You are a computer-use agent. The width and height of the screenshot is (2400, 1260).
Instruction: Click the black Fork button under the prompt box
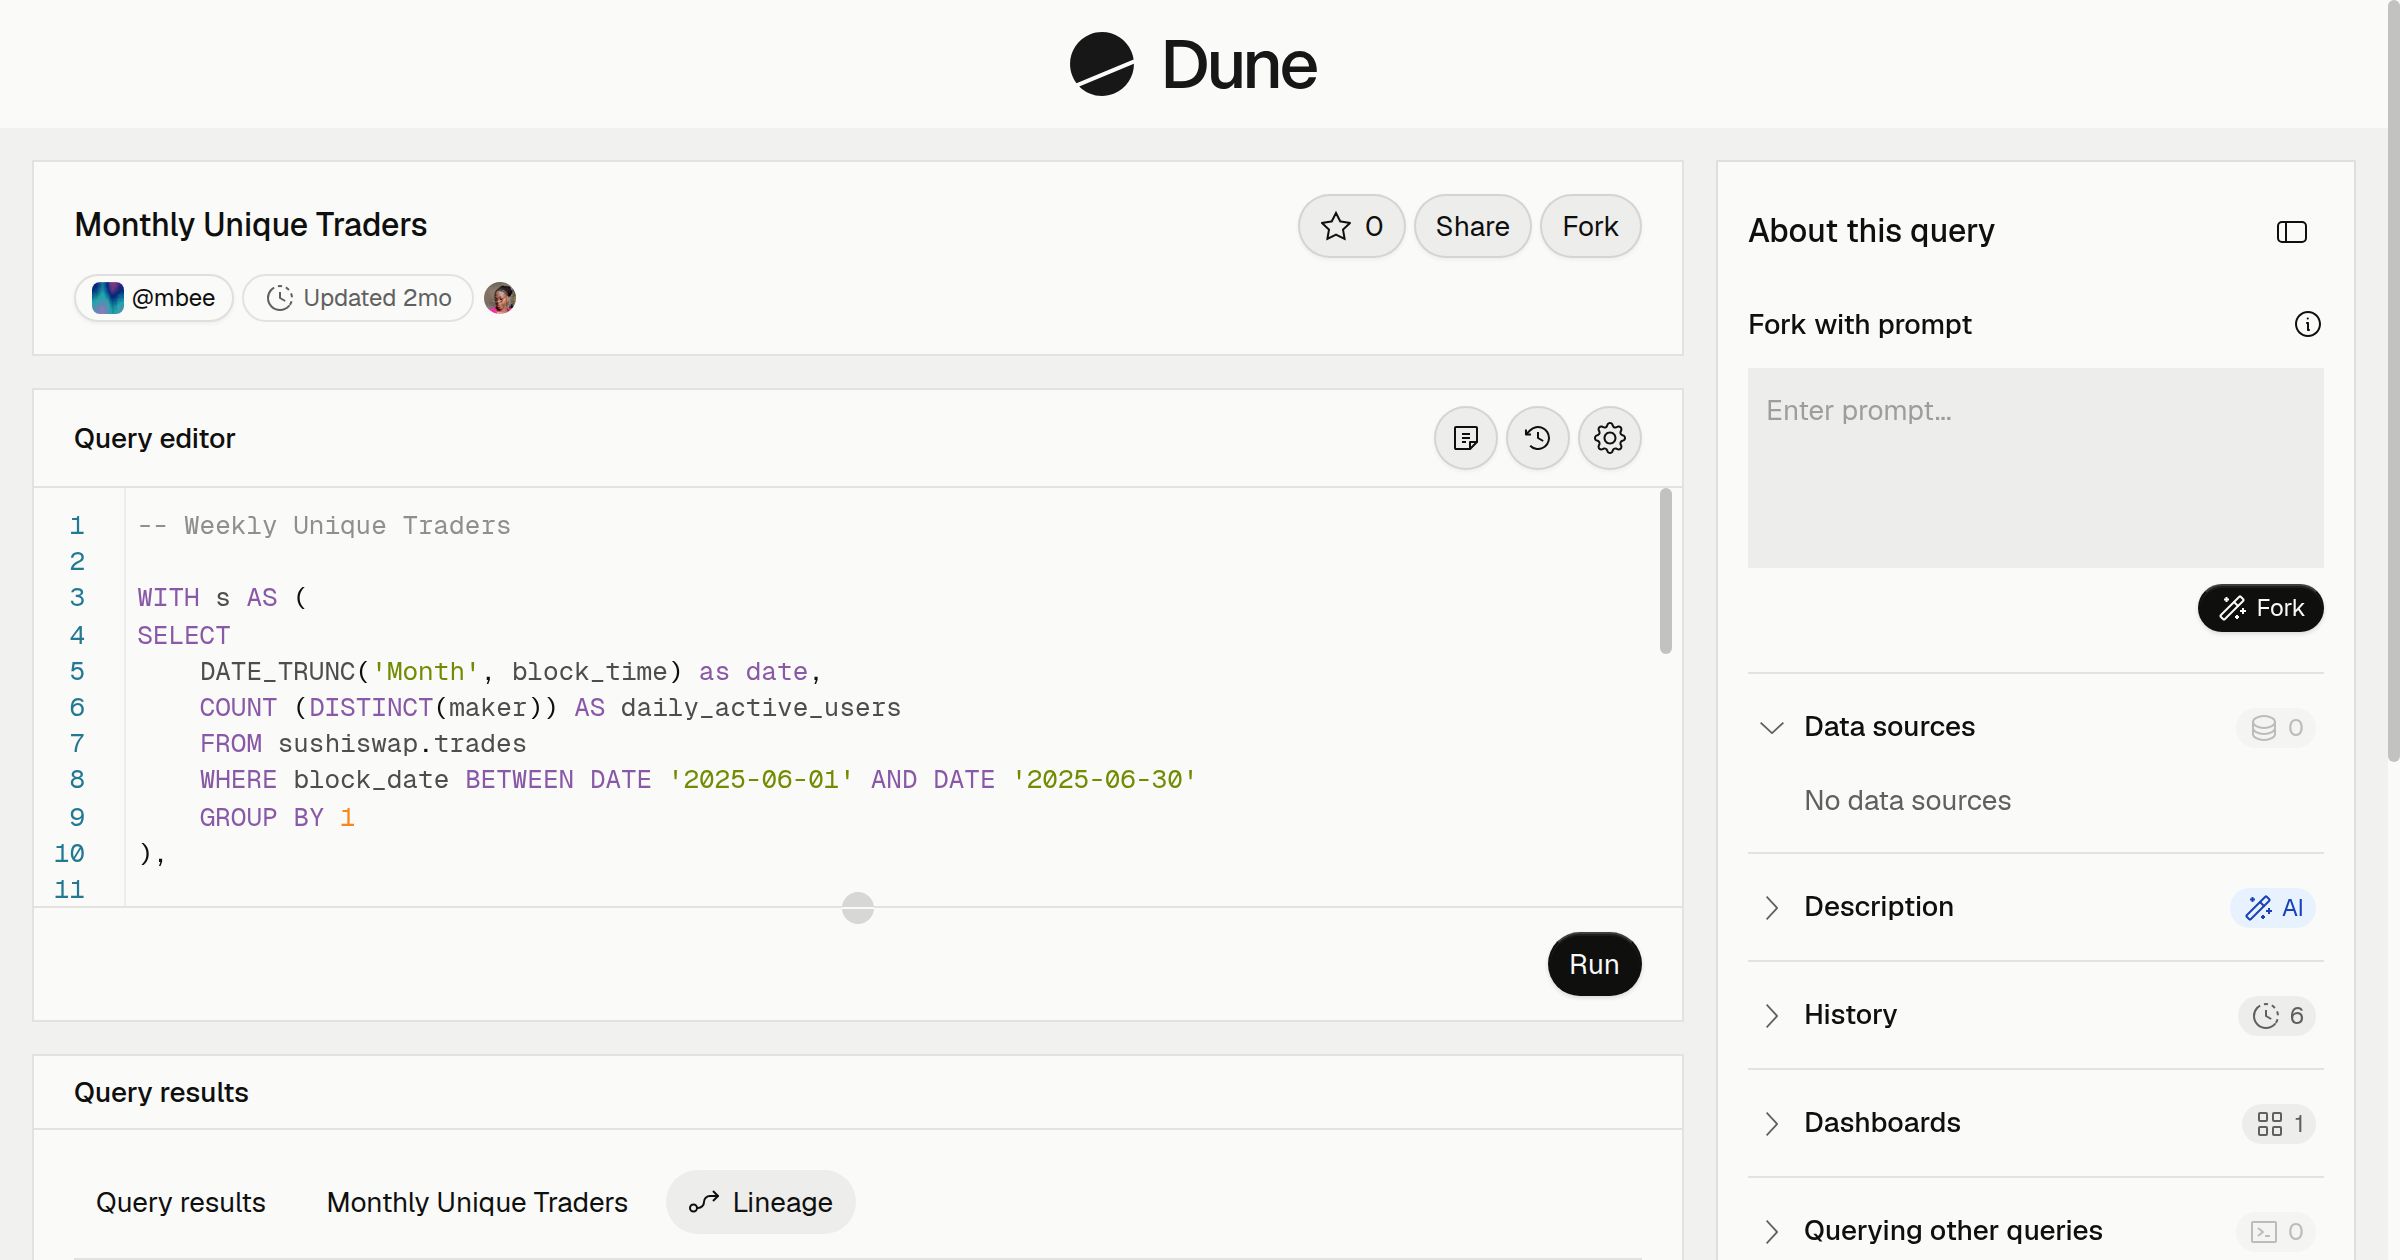tap(2260, 608)
